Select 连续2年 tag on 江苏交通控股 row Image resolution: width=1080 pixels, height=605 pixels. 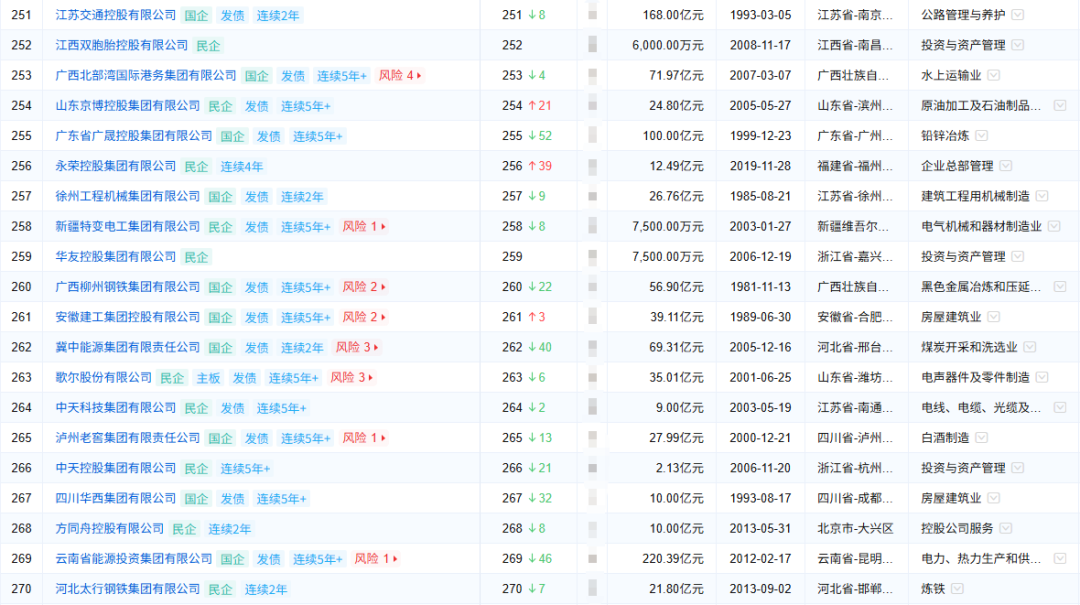pos(278,15)
